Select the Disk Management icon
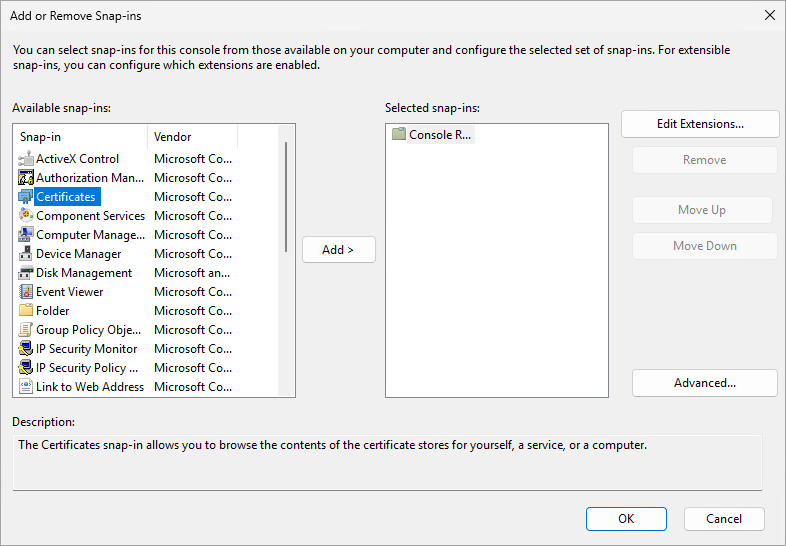The width and height of the screenshot is (786, 546). (27, 273)
